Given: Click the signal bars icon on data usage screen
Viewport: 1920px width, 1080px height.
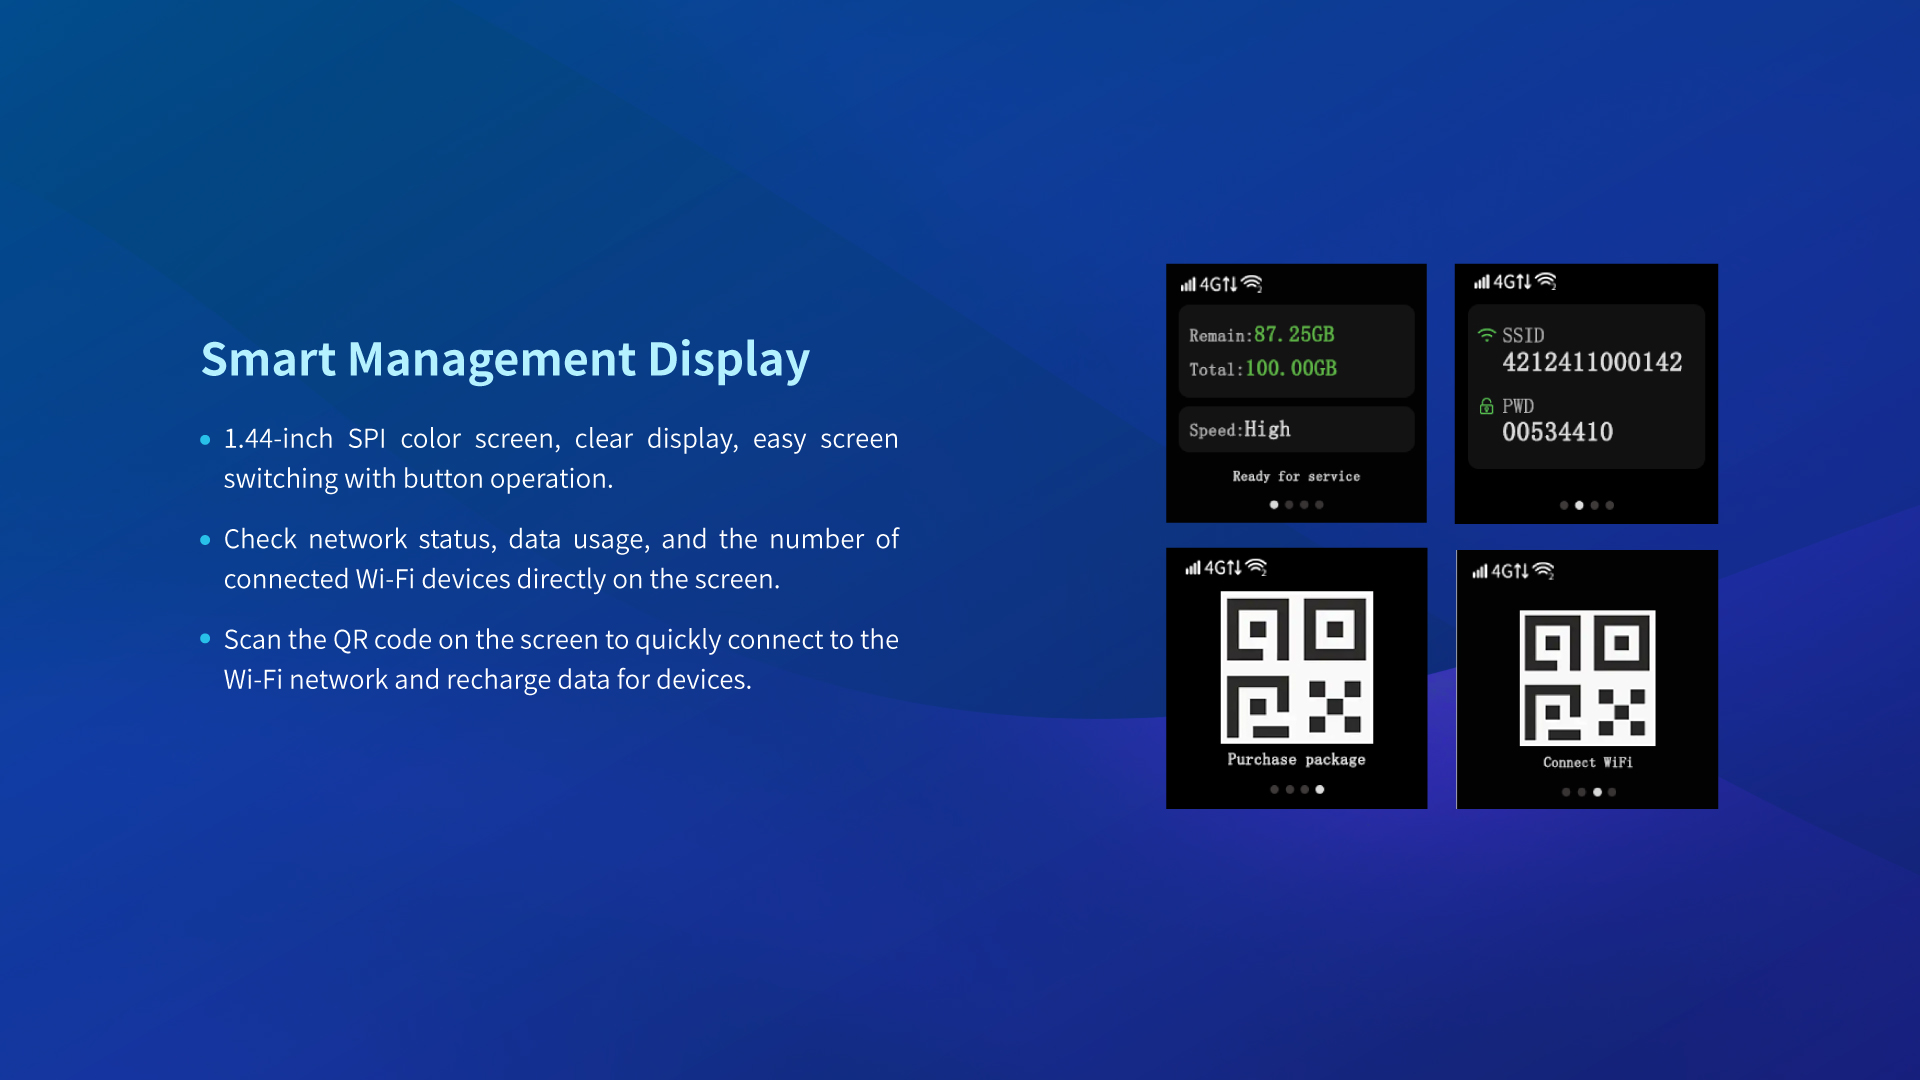Looking at the screenshot, I should pyautogui.click(x=1188, y=285).
